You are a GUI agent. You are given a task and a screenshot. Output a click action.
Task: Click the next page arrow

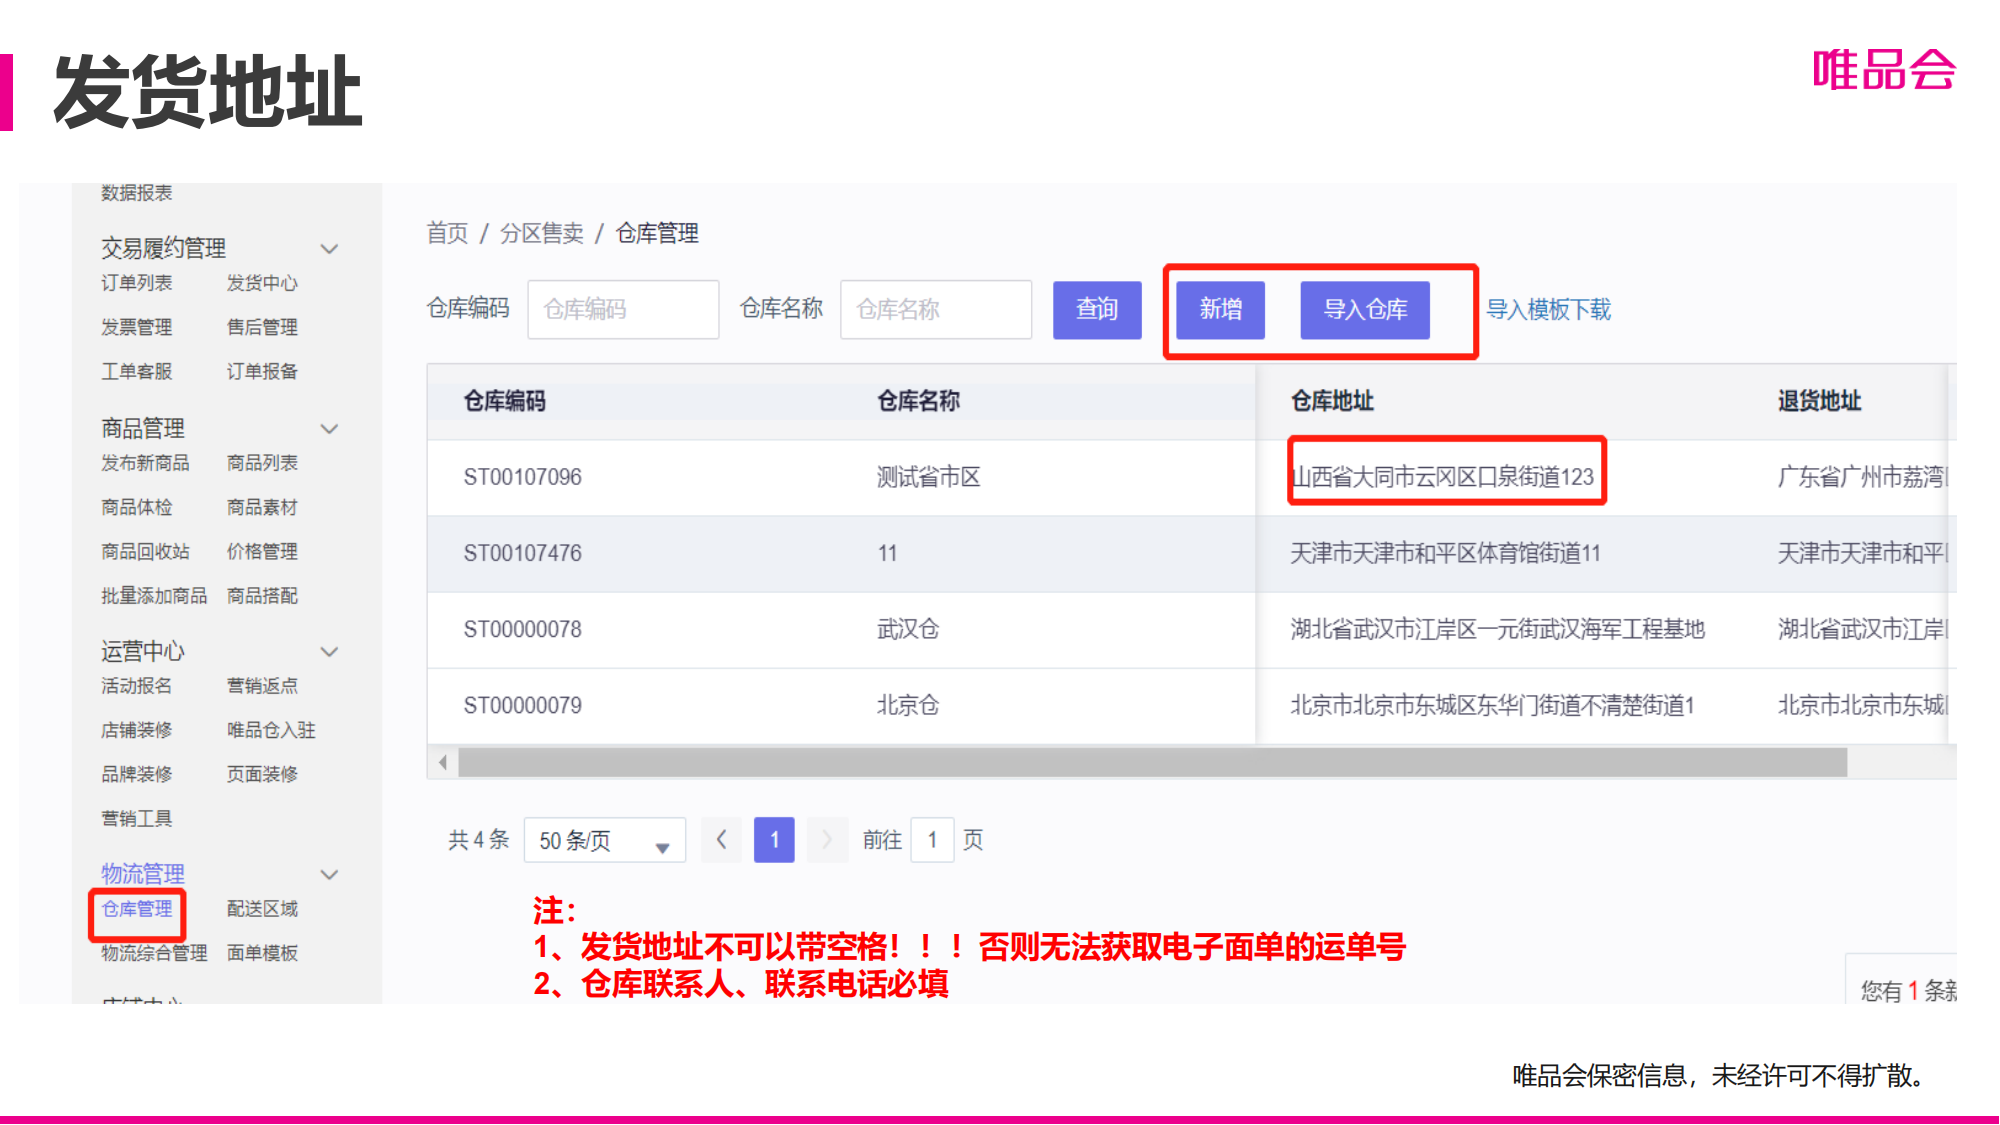(x=827, y=840)
